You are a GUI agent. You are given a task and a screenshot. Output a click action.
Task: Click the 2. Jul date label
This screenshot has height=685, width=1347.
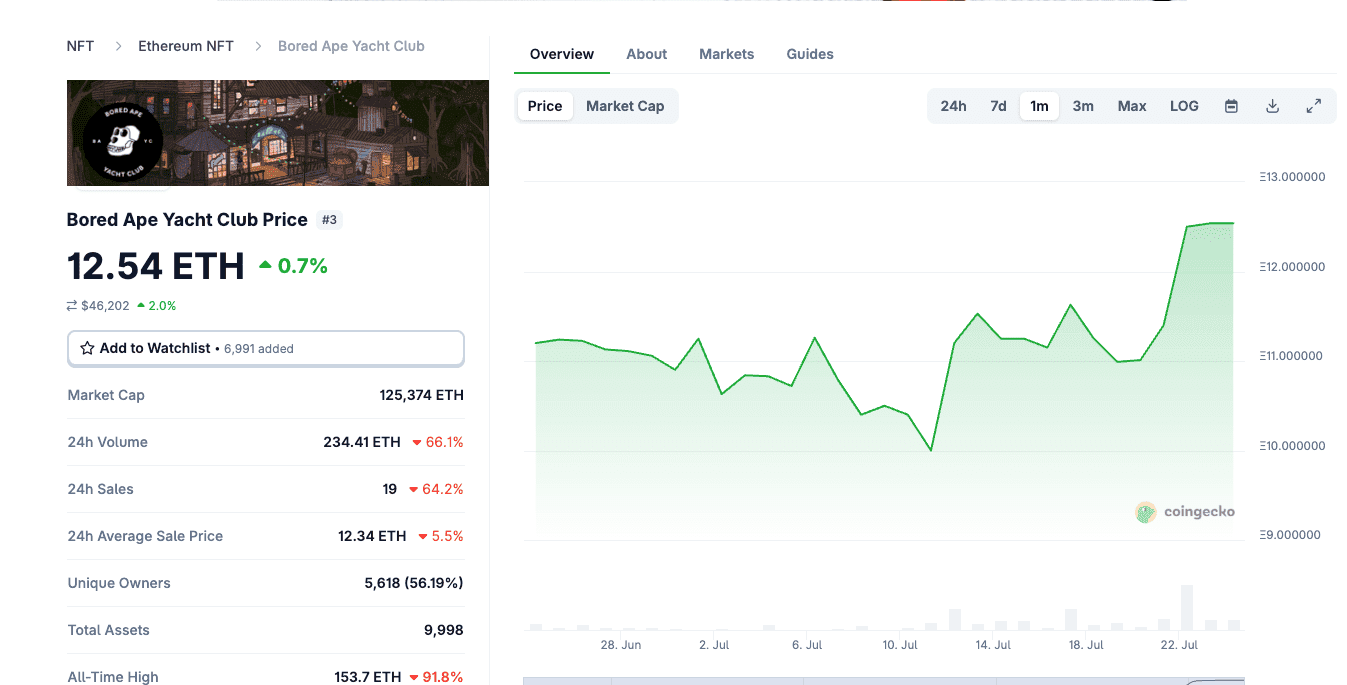[x=715, y=645]
